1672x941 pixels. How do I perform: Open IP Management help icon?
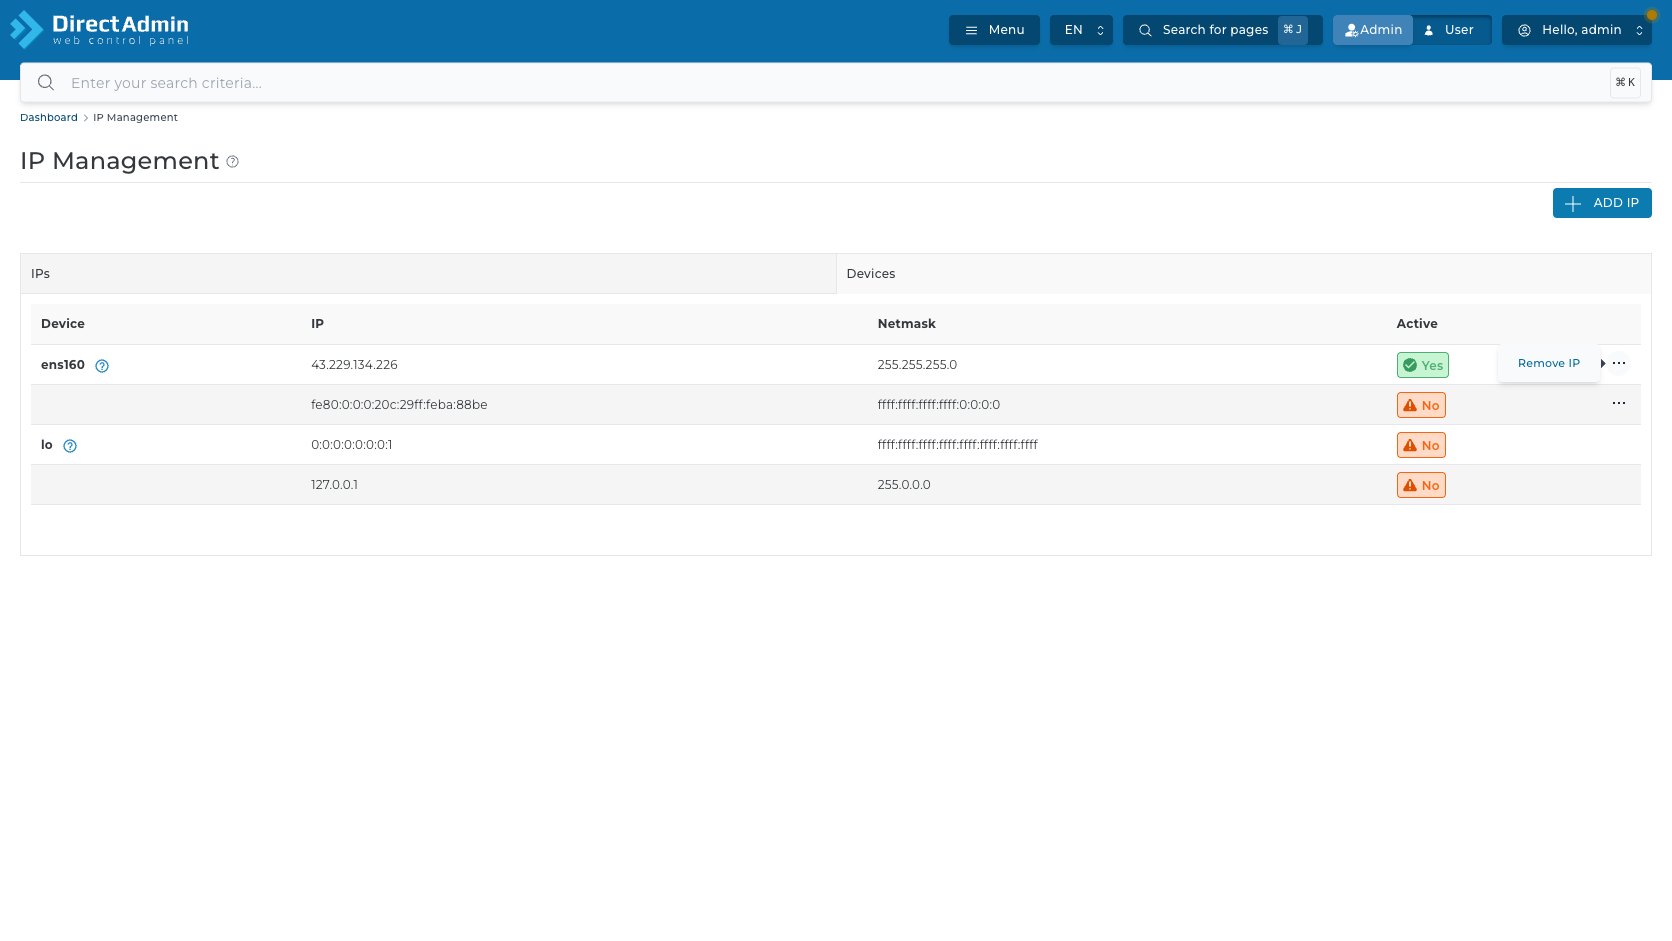tap(232, 162)
